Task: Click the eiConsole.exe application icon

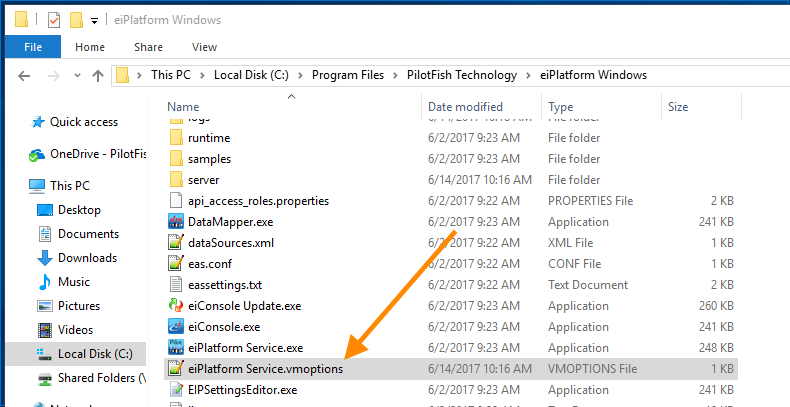Action: pyautogui.click(x=176, y=327)
